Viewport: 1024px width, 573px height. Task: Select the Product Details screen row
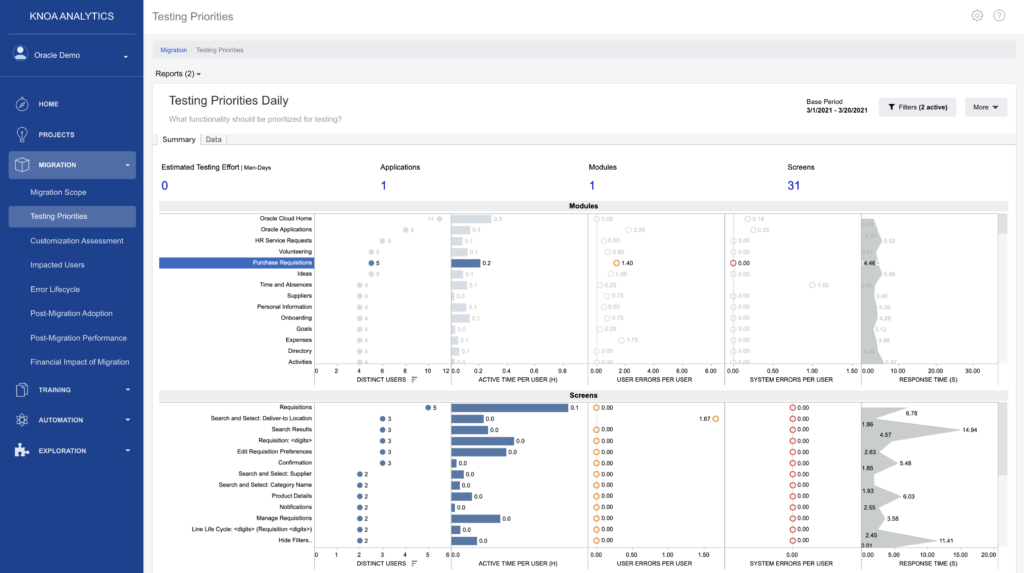click(x=291, y=496)
